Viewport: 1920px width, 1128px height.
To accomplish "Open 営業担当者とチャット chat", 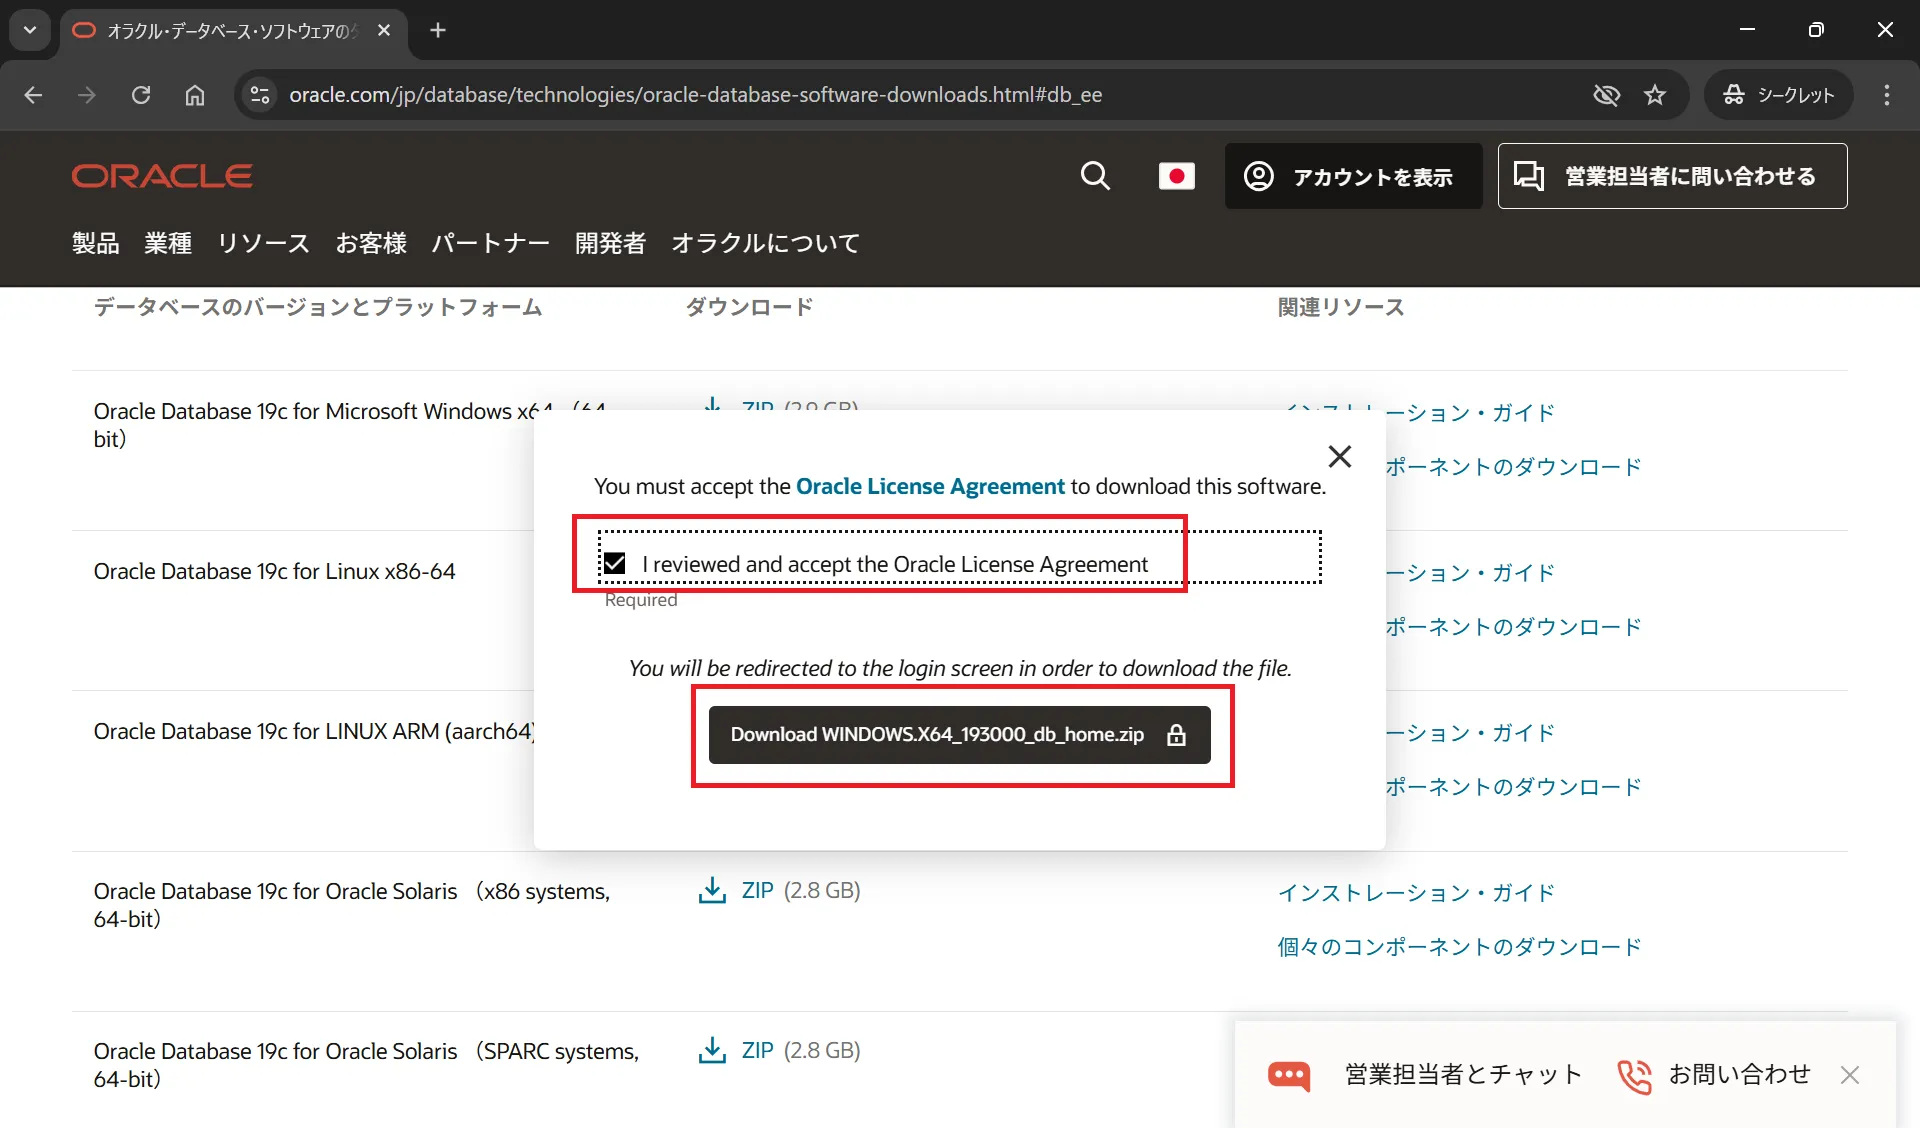I will (x=1464, y=1075).
